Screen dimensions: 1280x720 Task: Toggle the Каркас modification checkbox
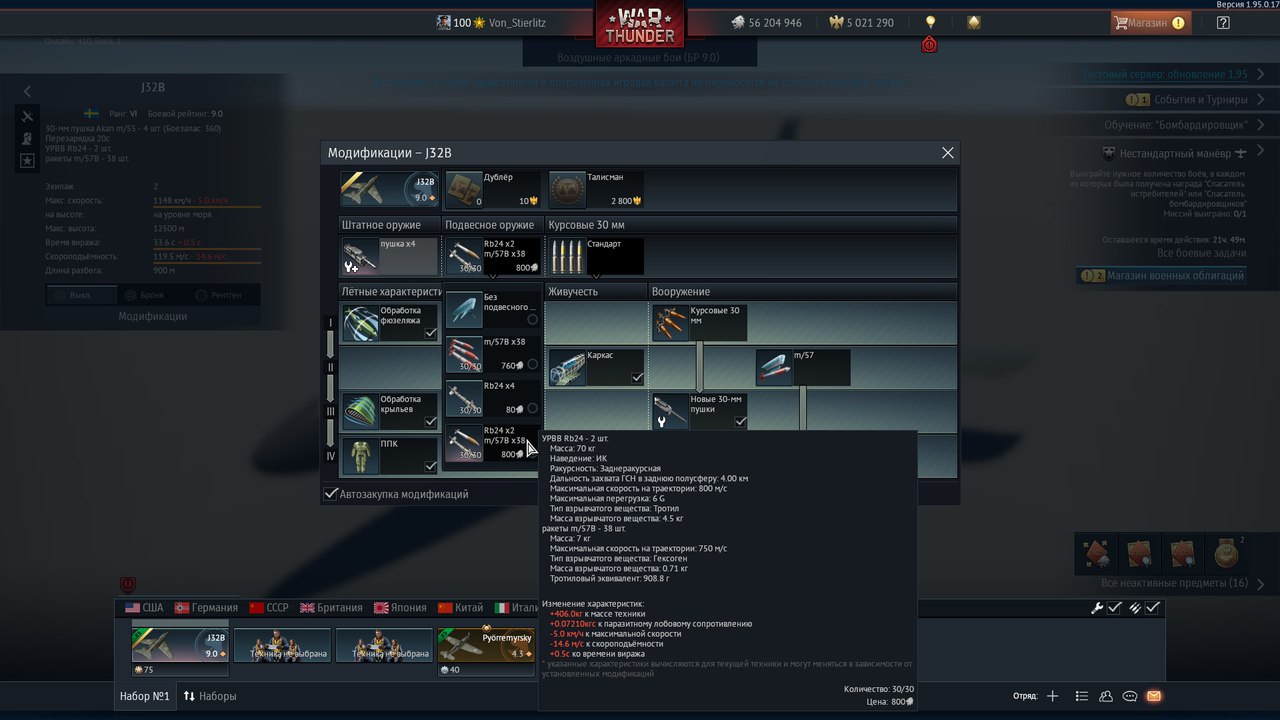(x=637, y=377)
